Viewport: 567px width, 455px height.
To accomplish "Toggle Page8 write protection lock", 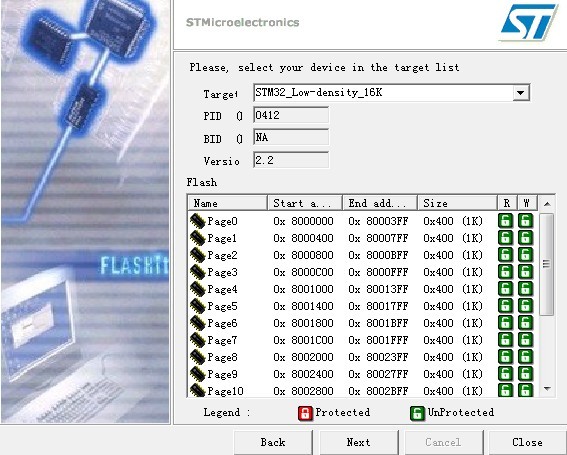I will tap(525, 357).
